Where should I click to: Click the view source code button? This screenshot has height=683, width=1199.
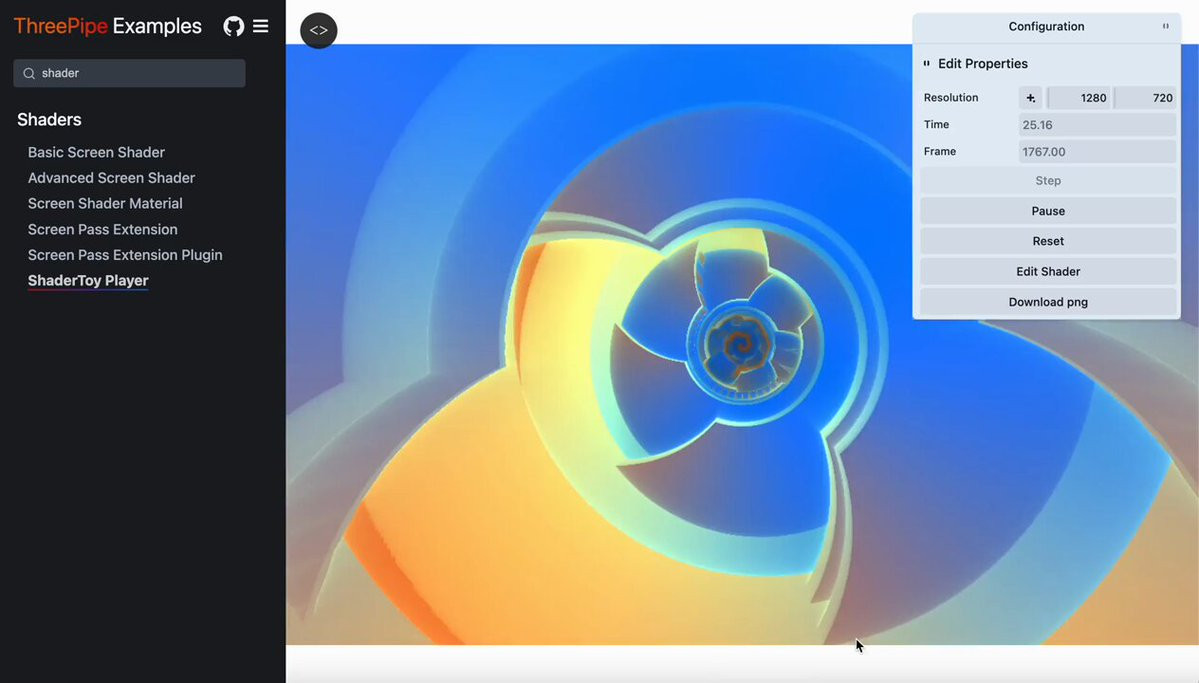click(319, 31)
